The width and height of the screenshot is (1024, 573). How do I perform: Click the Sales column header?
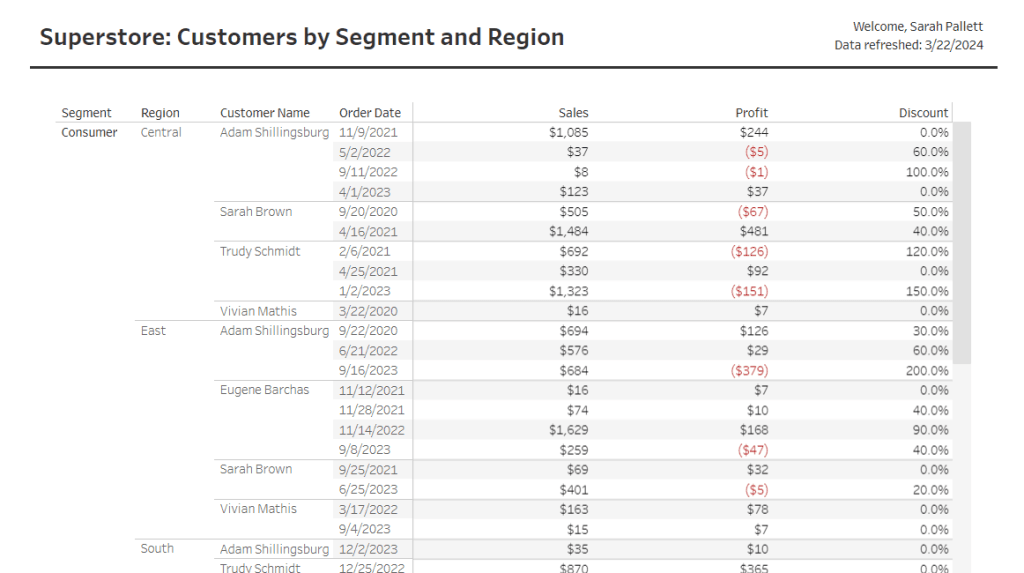pyautogui.click(x=573, y=113)
